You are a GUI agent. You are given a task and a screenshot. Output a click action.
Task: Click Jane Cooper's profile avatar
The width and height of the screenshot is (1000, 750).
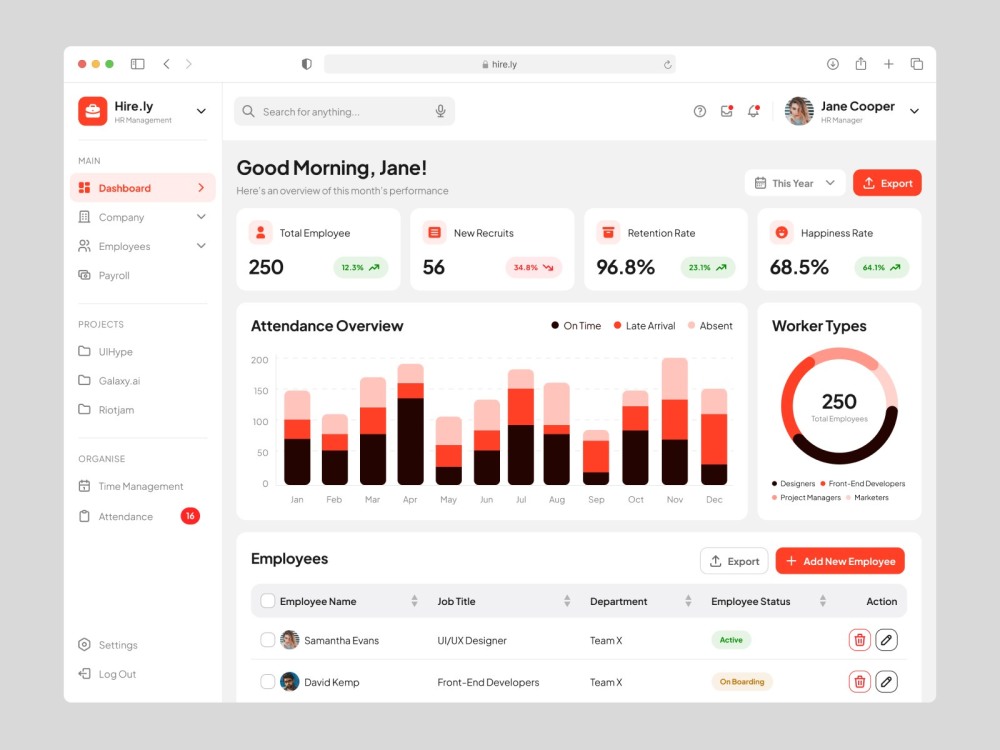(x=799, y=111)
